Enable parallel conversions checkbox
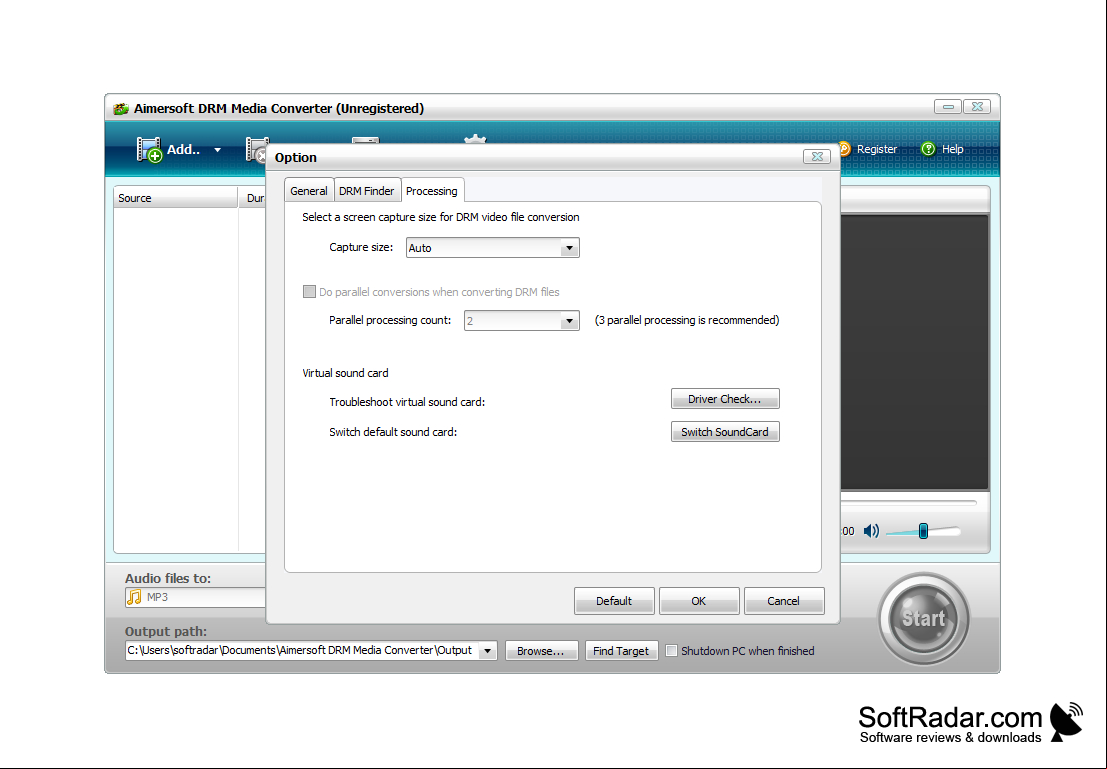This screenshot has height=769, width=1107. pos(309,292)
